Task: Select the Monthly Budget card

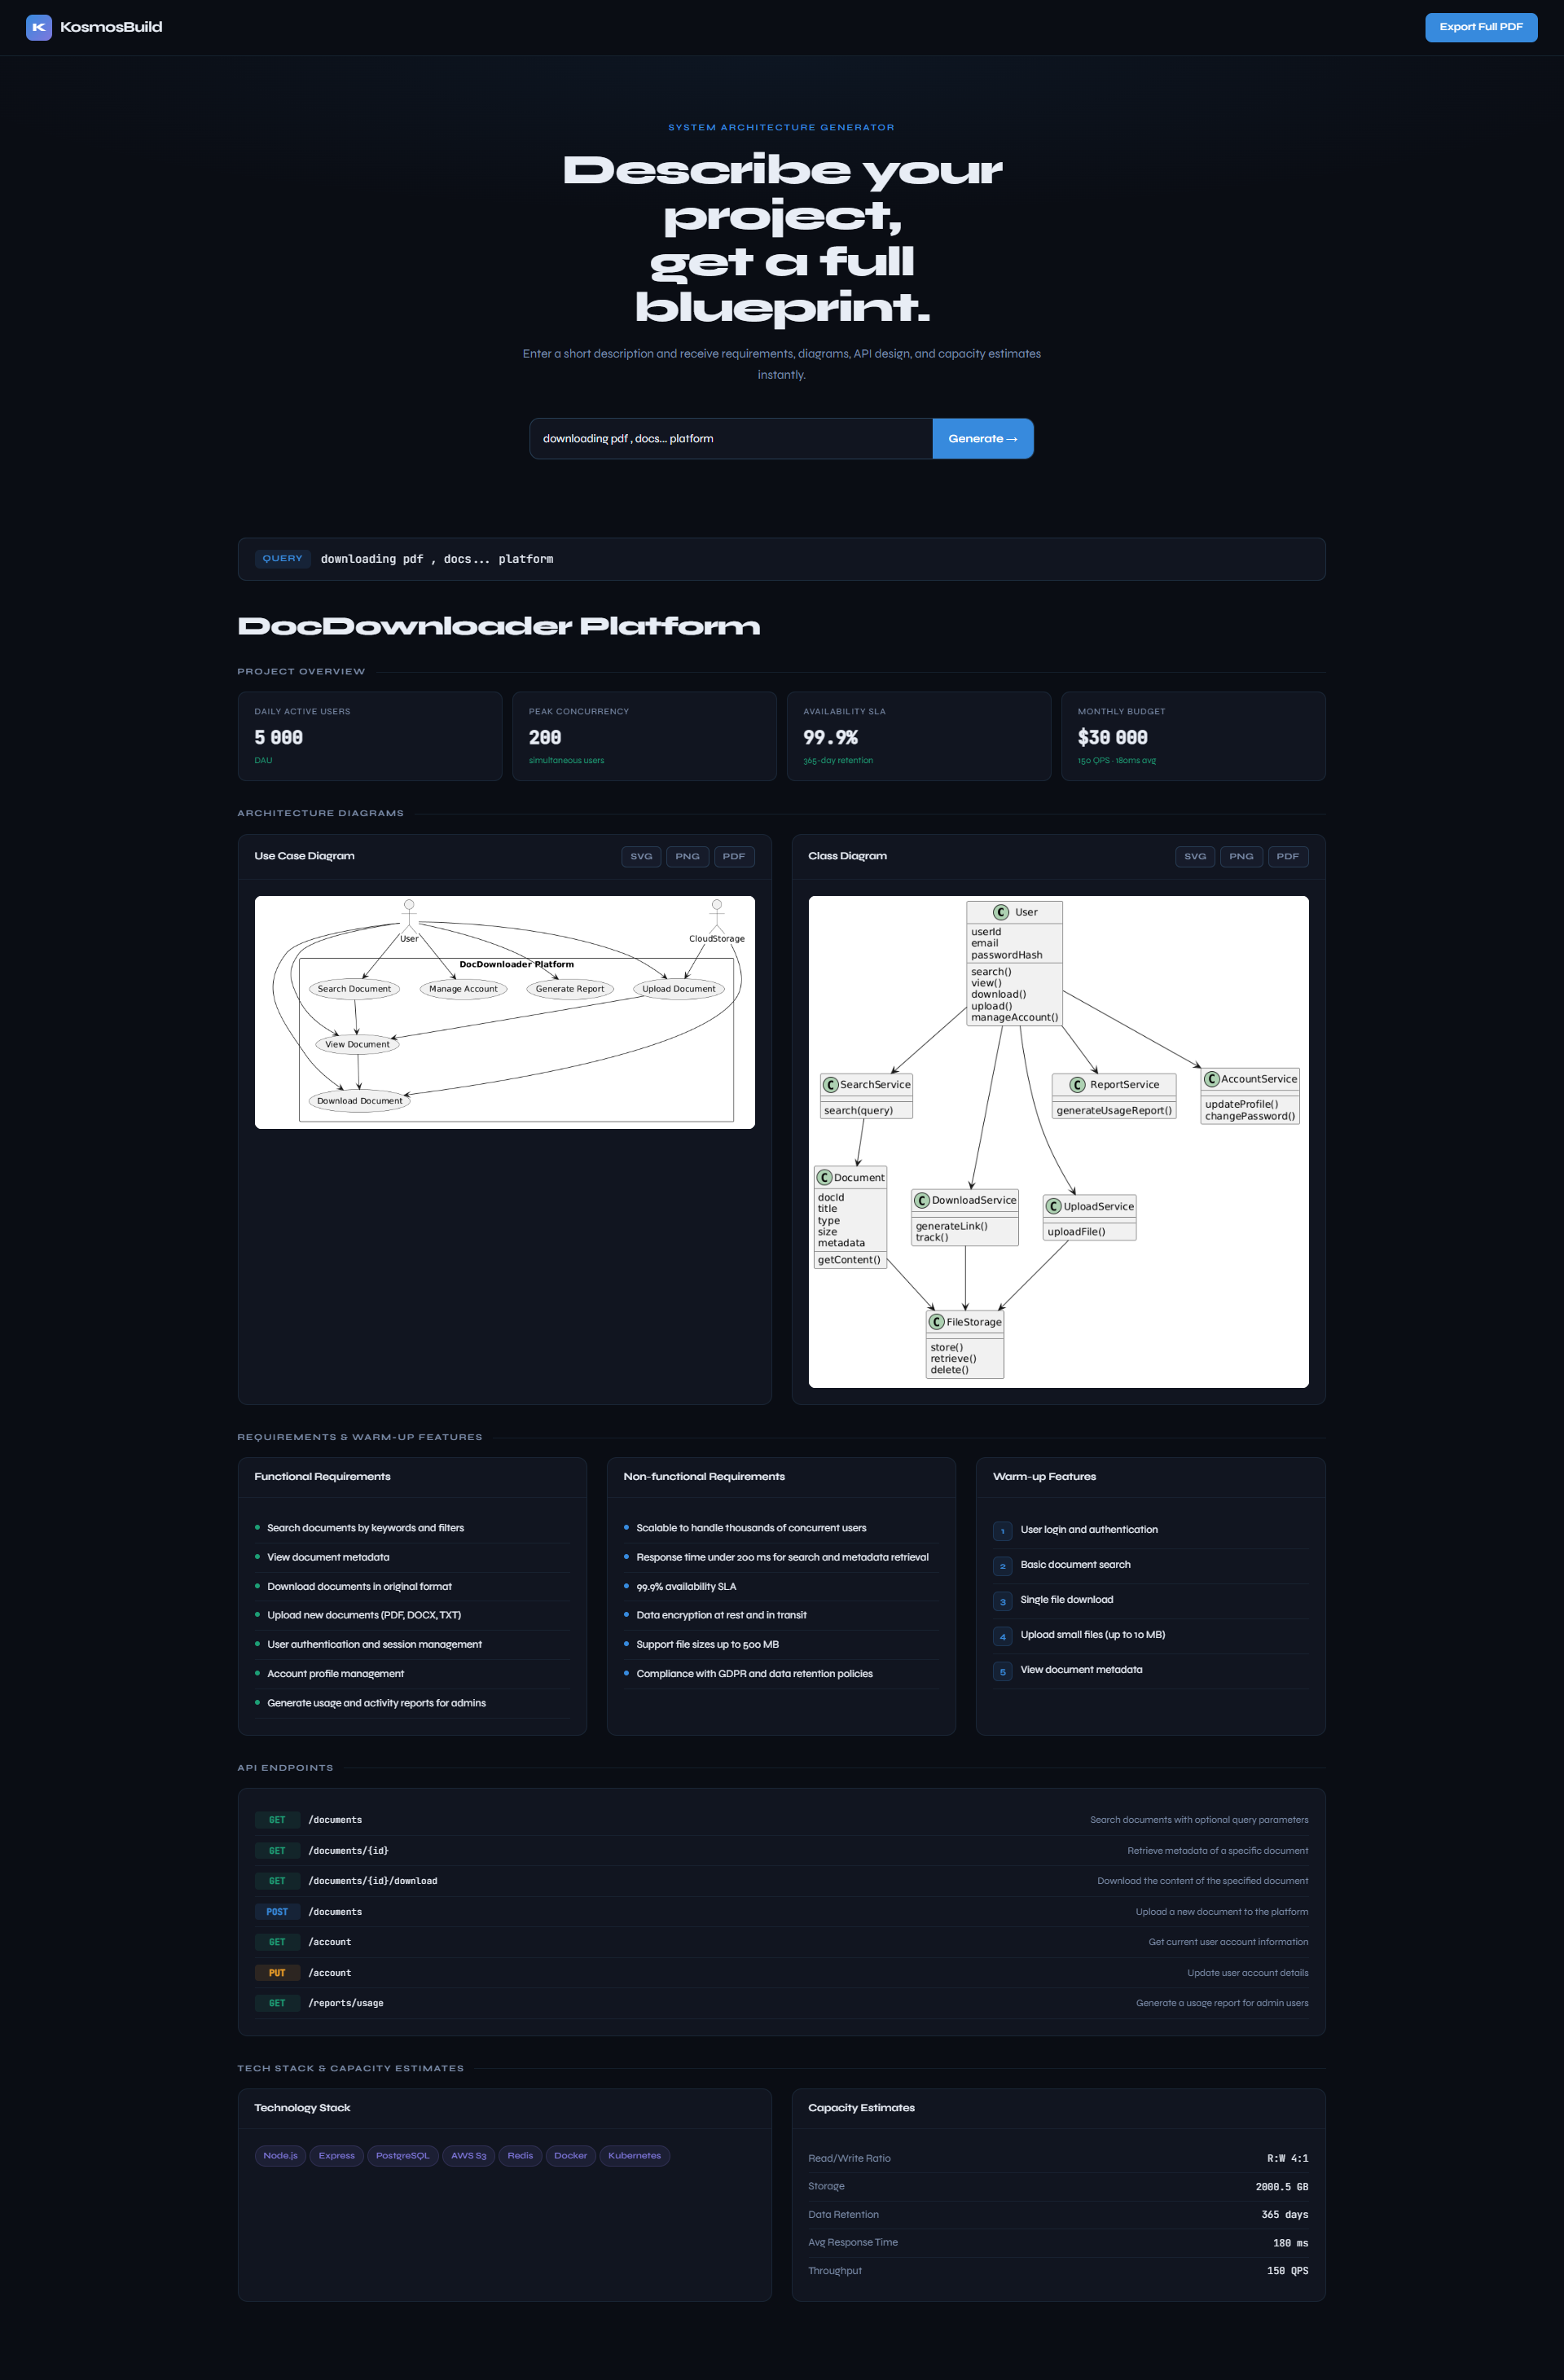Action: 1193,736
